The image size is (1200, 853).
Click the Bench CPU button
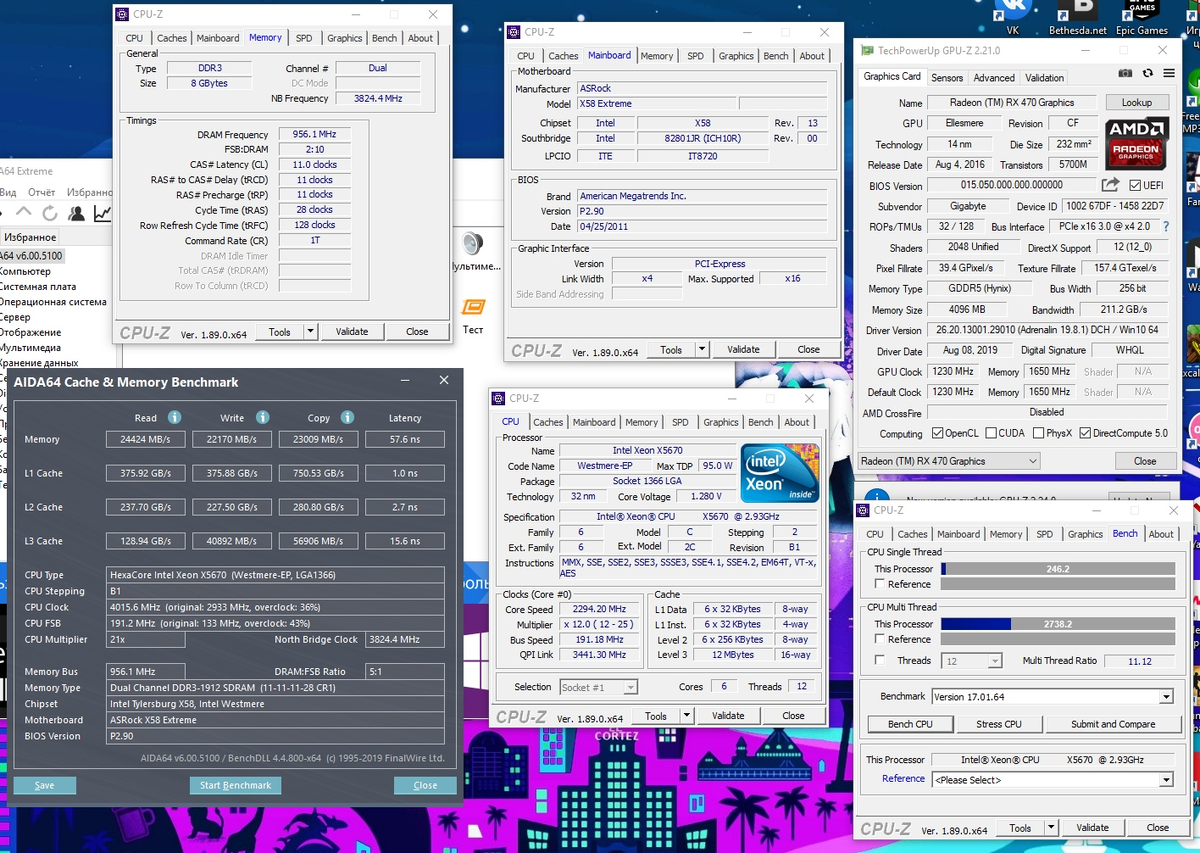coord(910,724)
